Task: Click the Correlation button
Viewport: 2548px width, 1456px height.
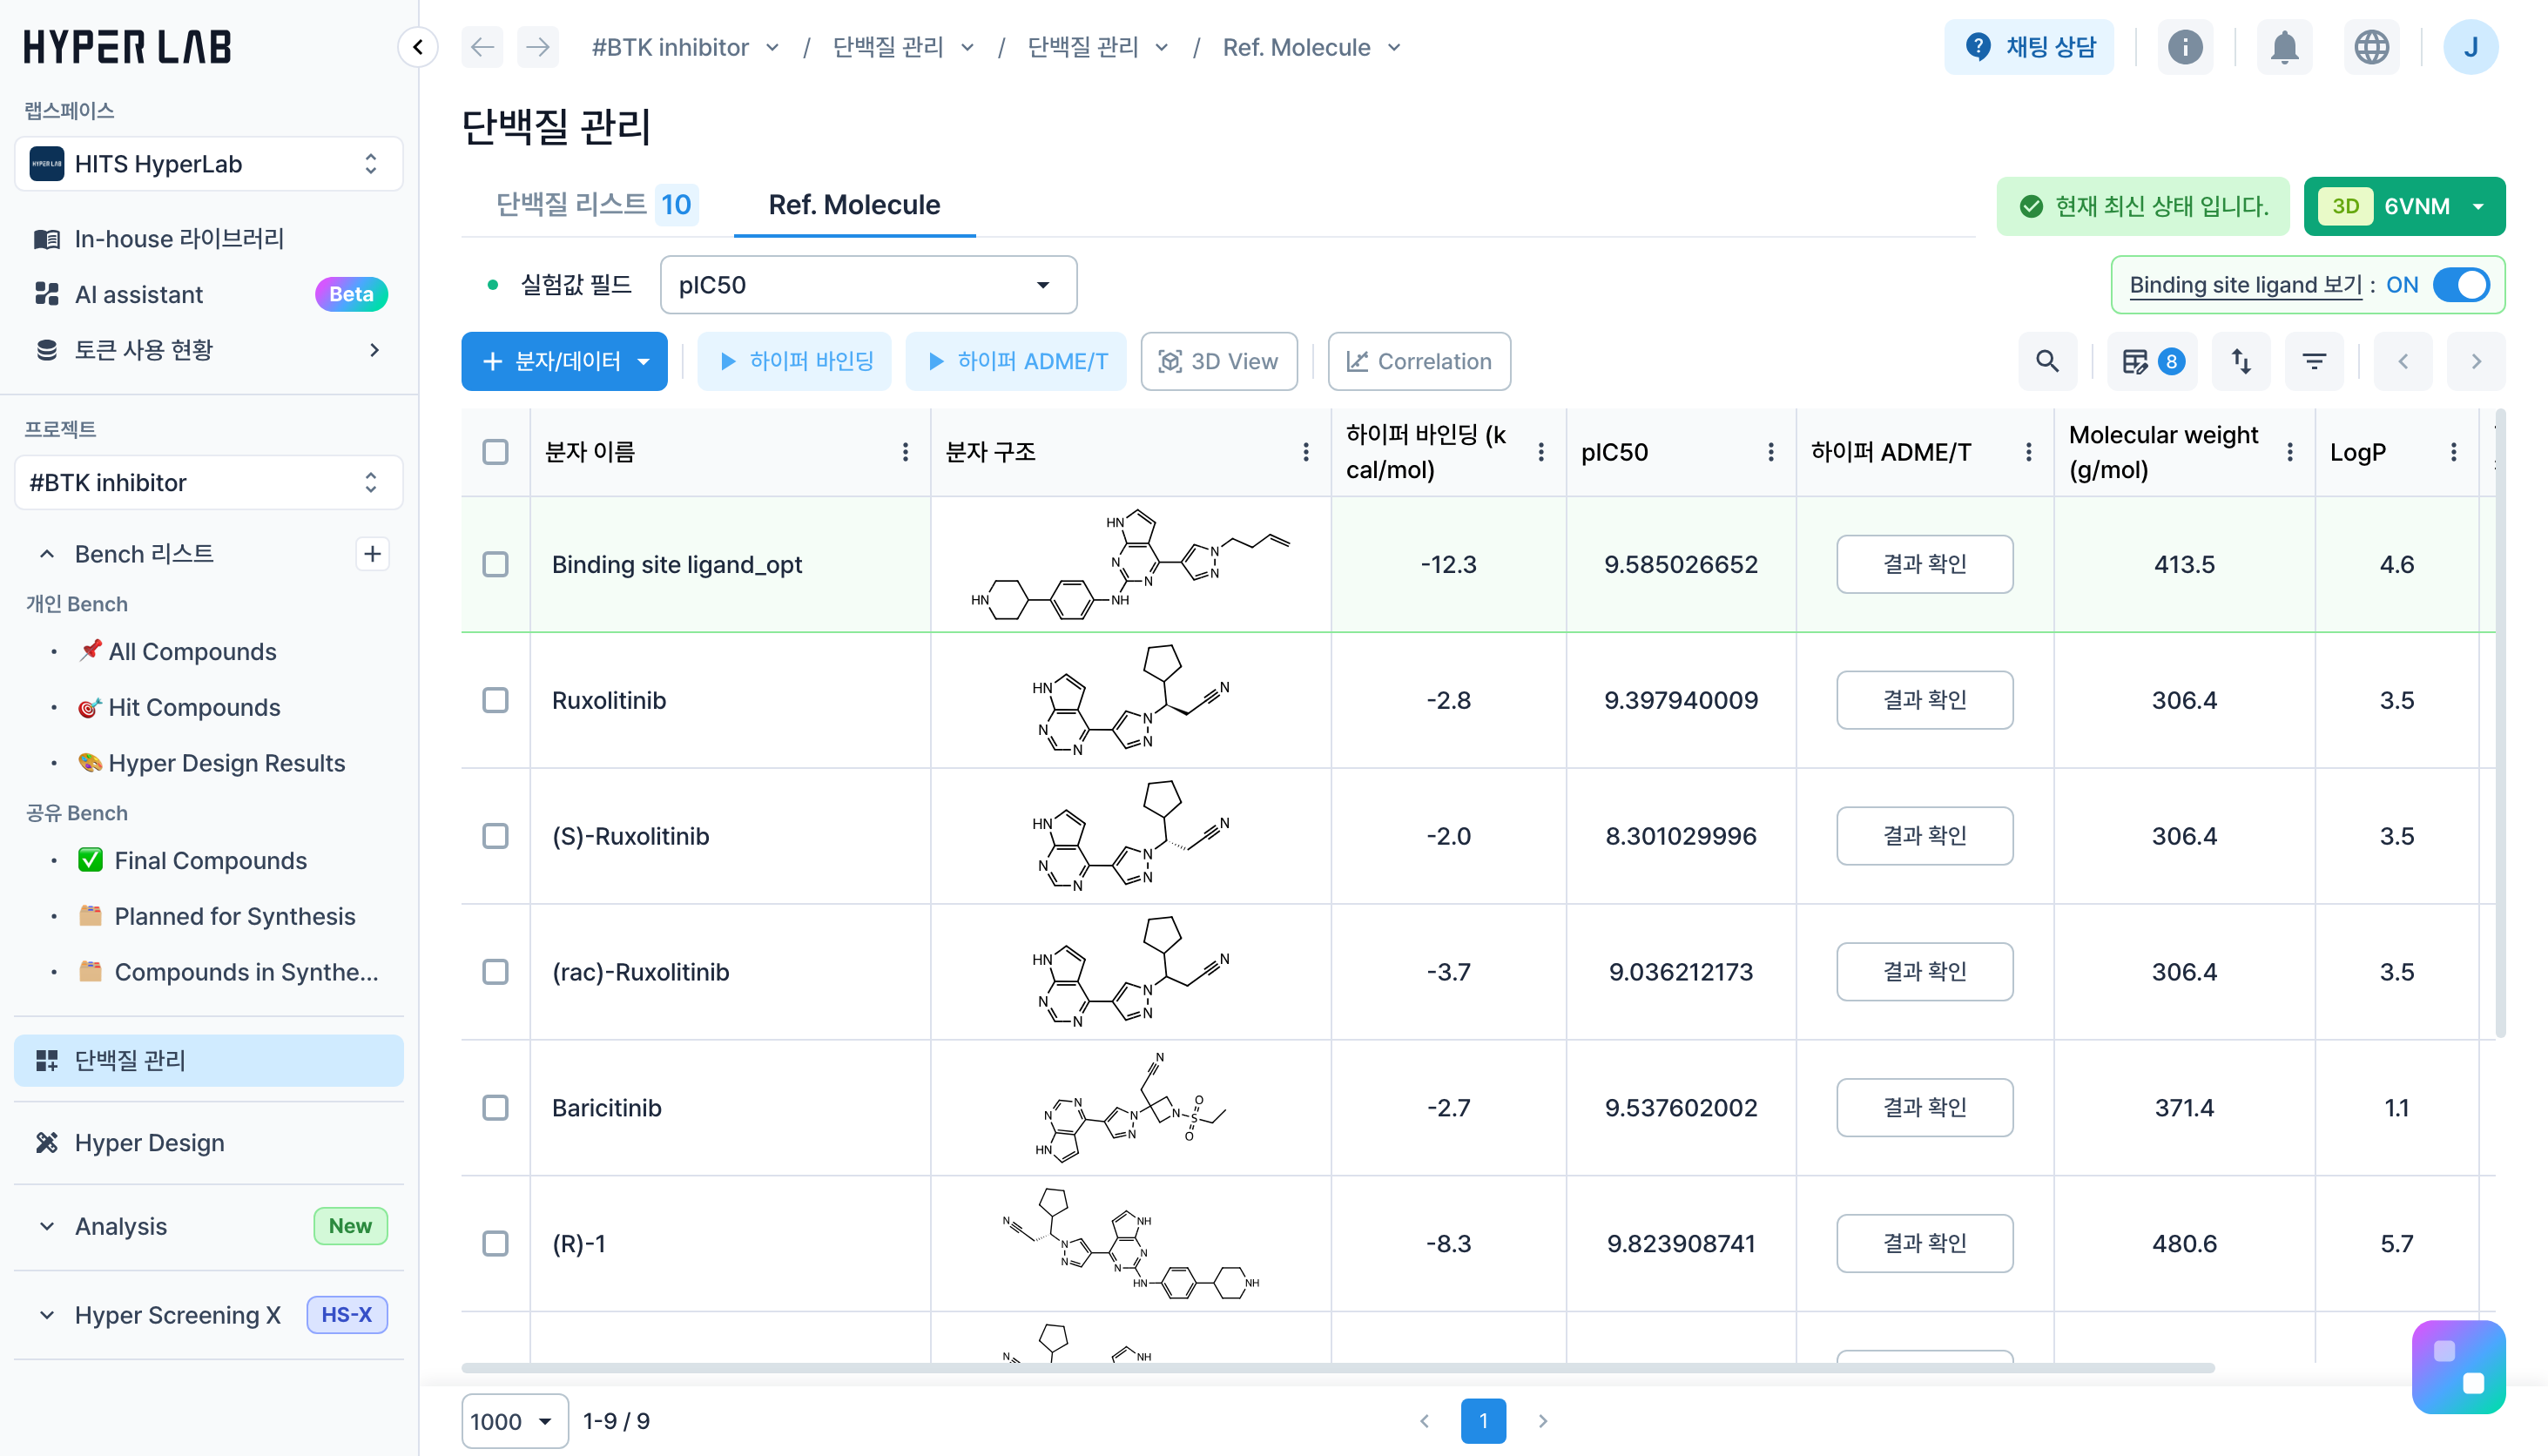Action: (1418, 361)
